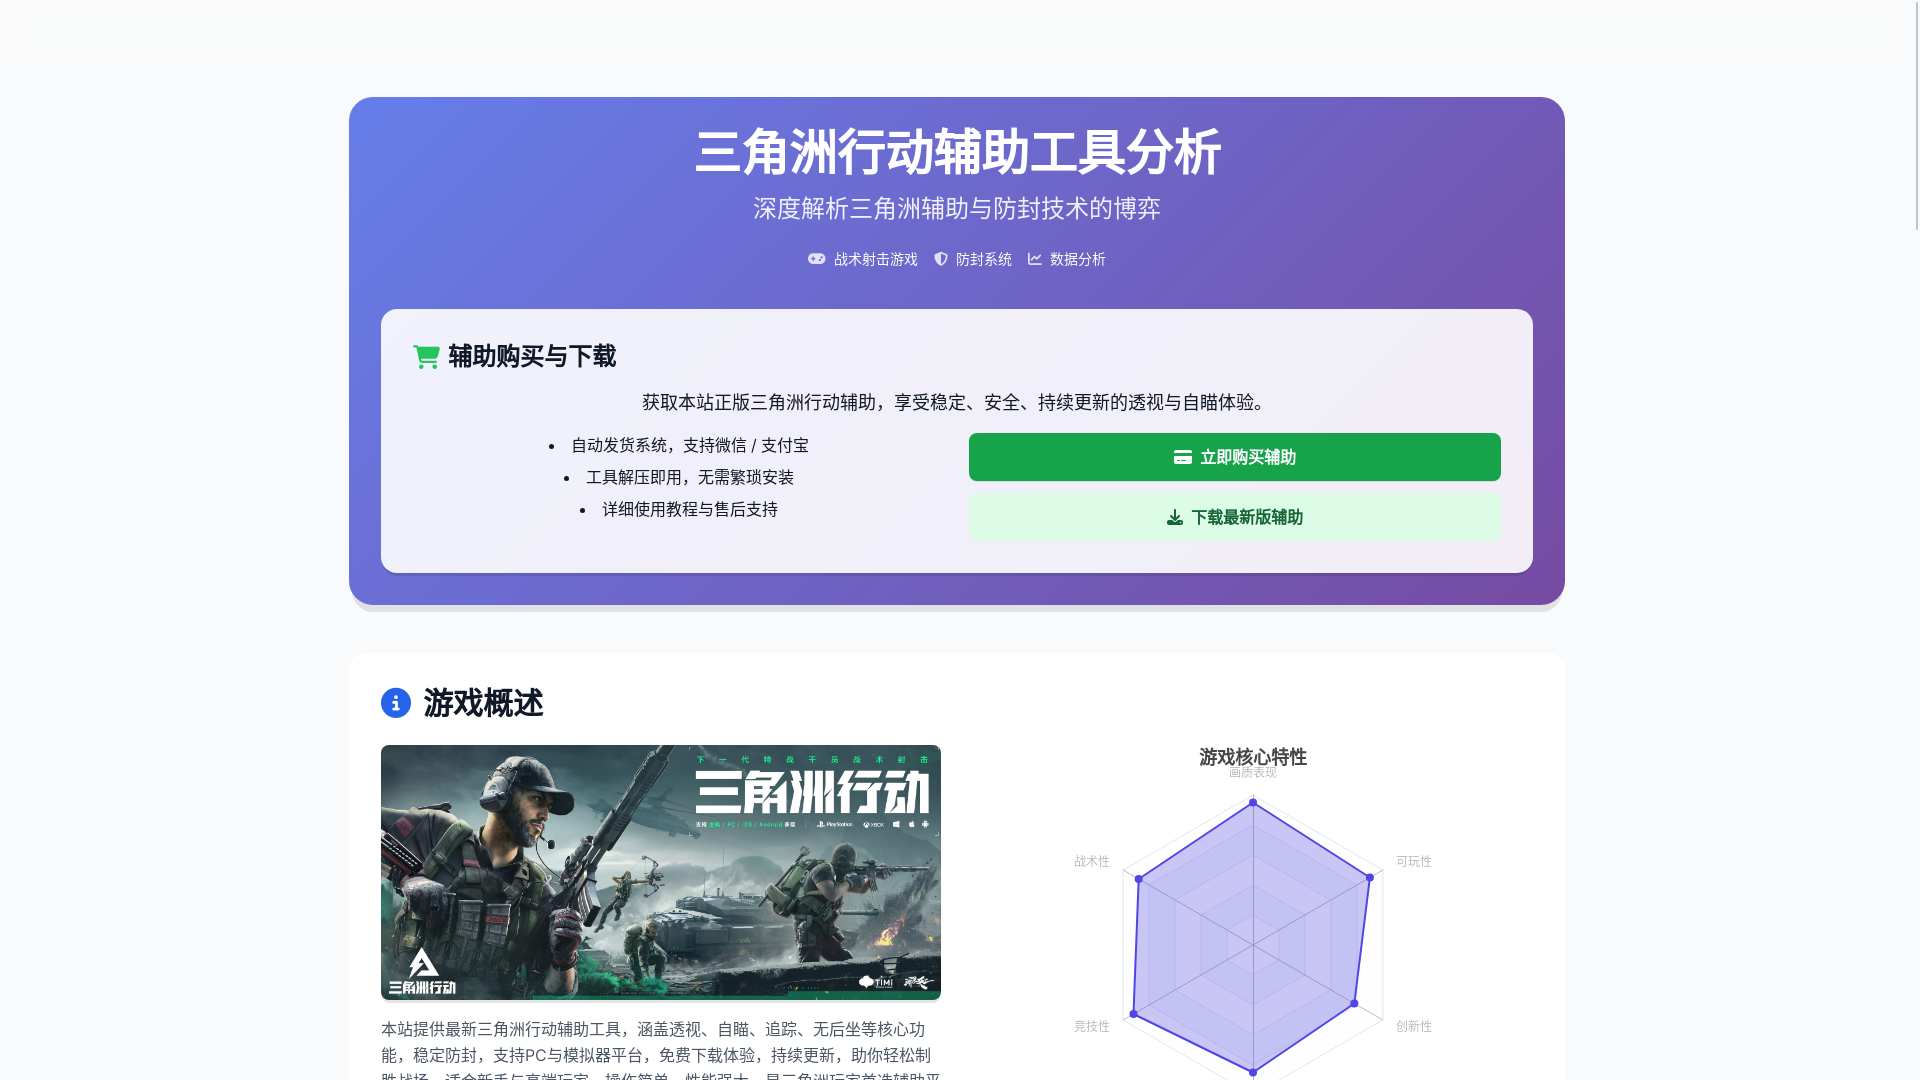
Task: Click the radar data point near 可玩性
Action: [1370, 877]
